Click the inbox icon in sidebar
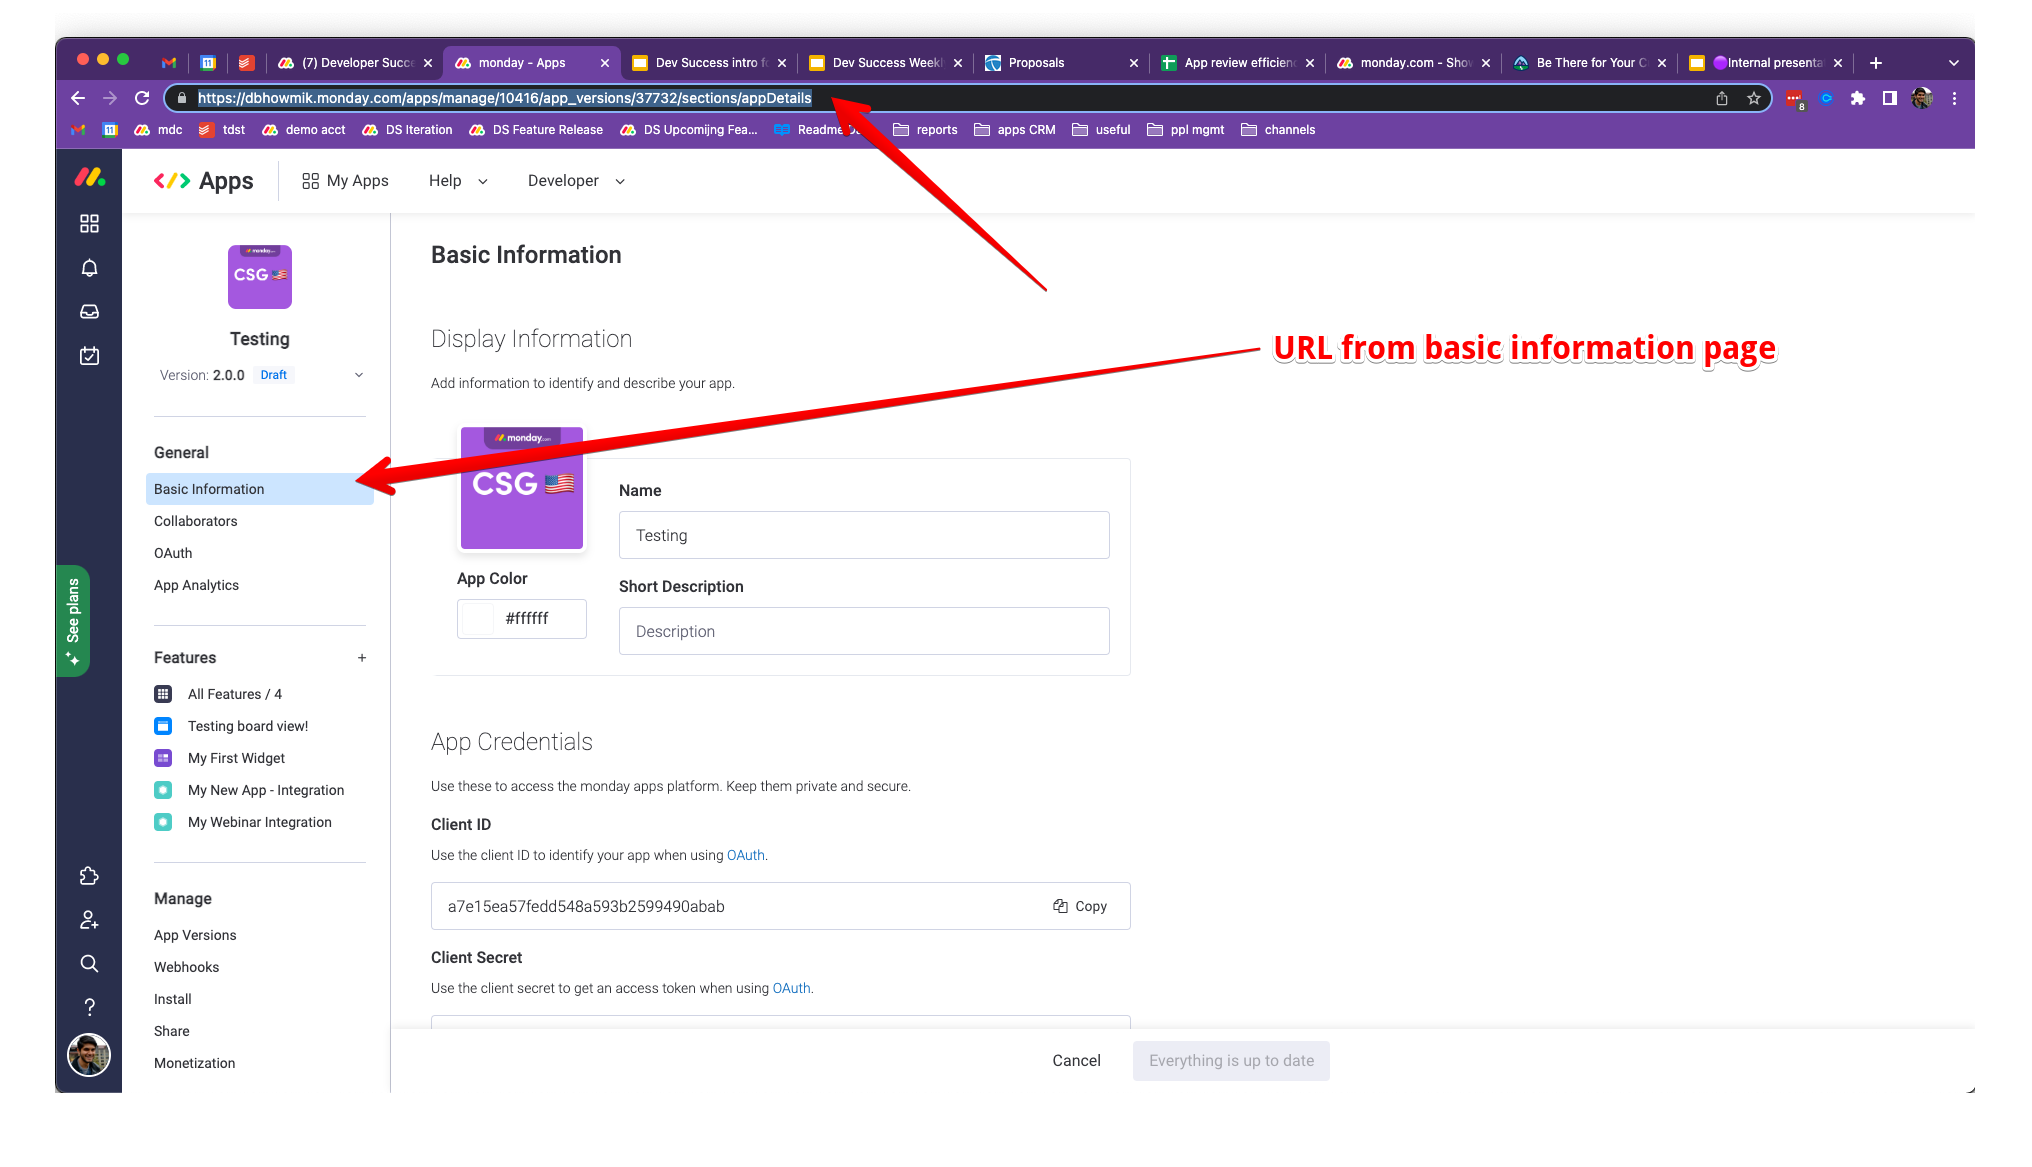 pyautogui.click(x=89, y=312)
